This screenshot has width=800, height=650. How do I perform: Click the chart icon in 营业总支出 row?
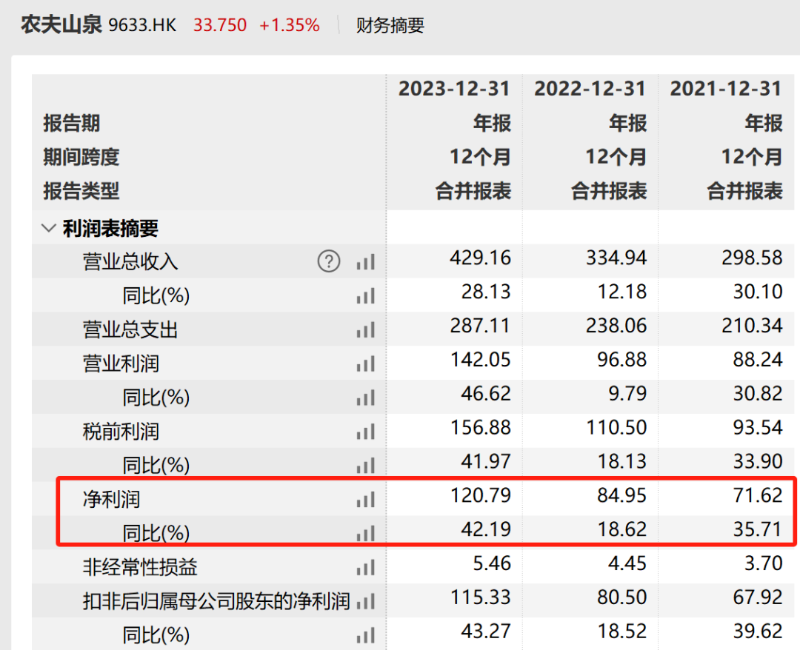pyautogui.click(x=366, y=329)
